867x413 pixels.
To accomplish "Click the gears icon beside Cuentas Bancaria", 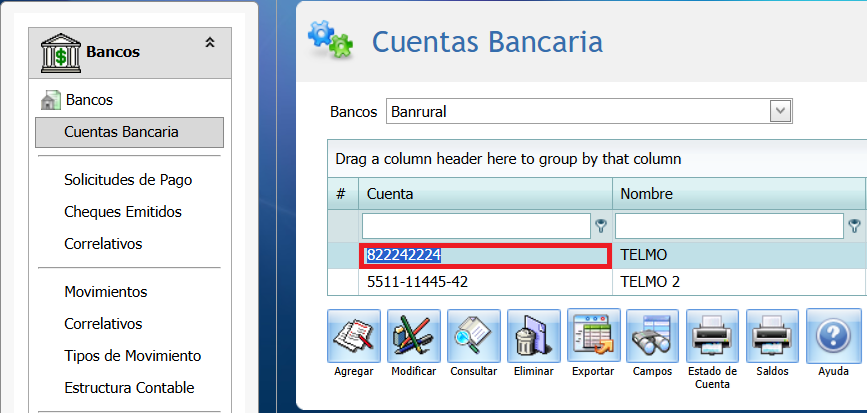I will click(331, 39).
